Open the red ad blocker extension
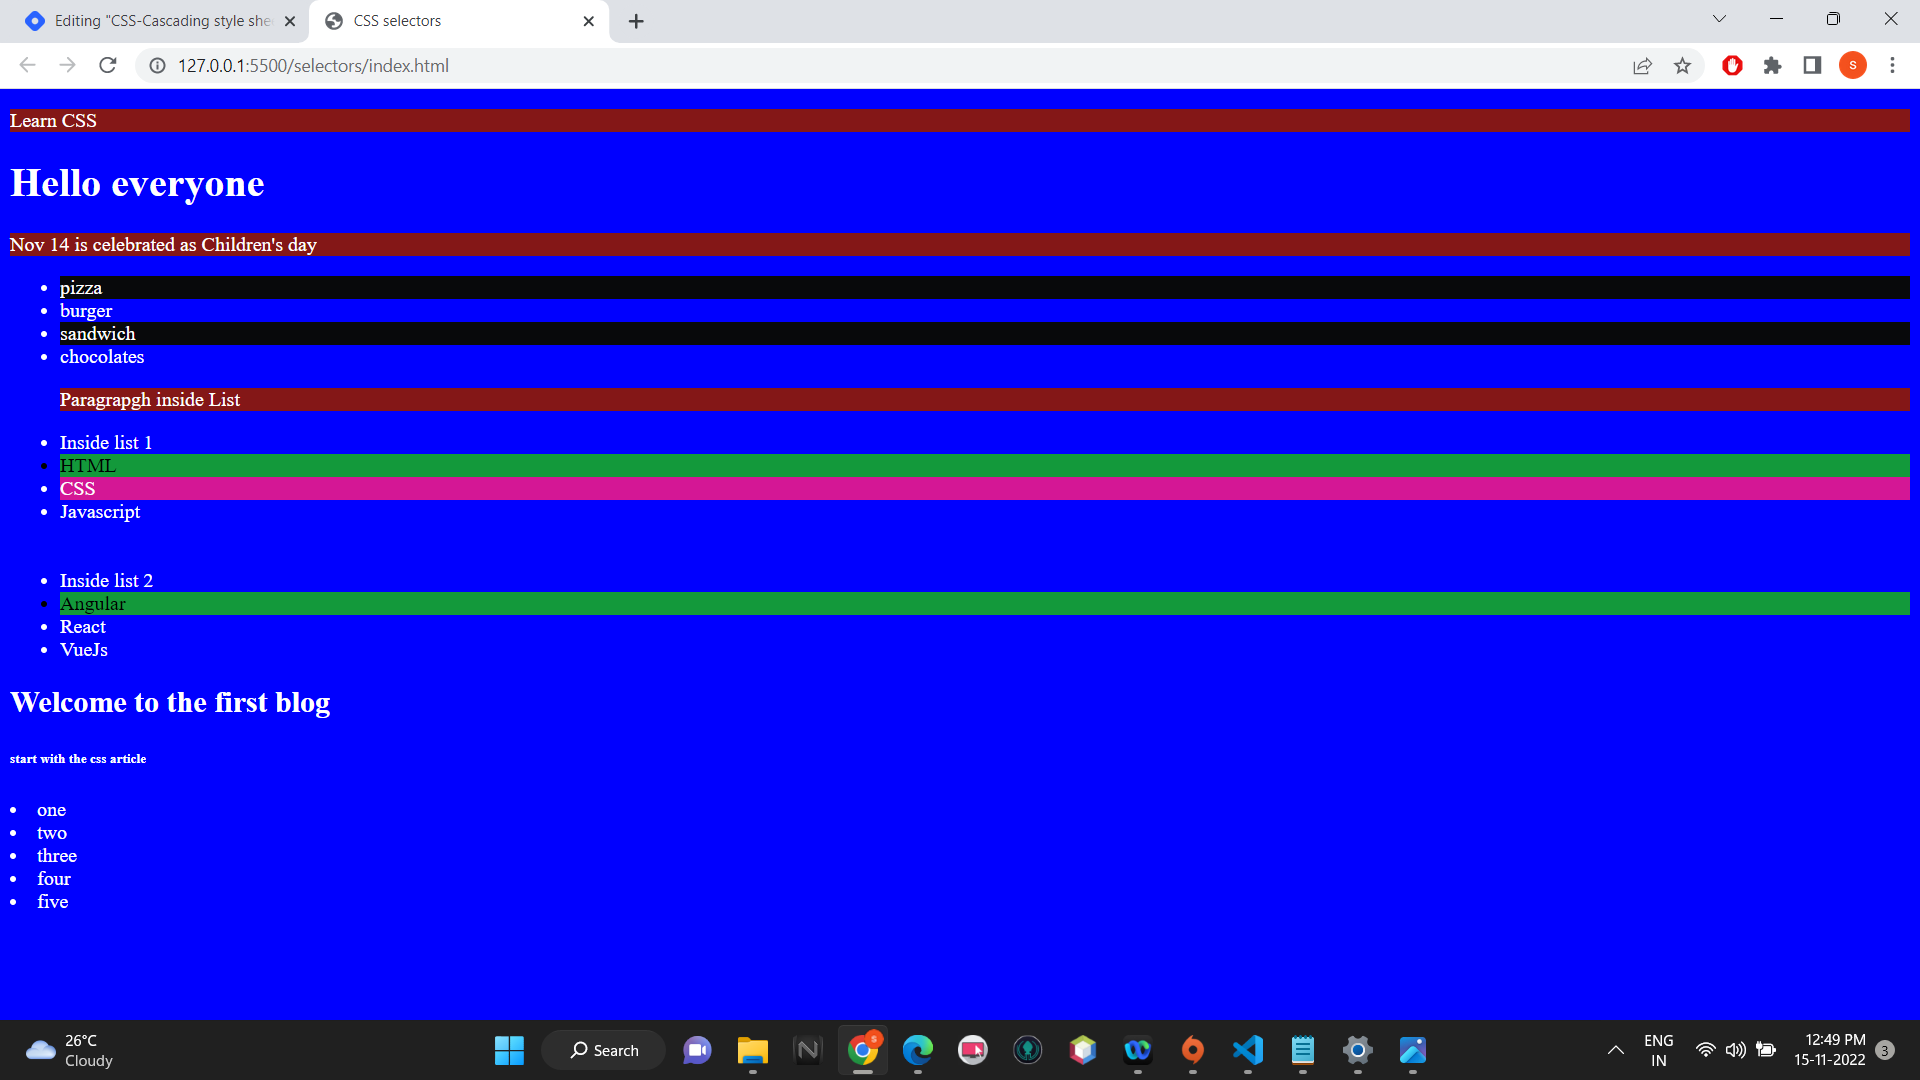 [x=1732, y=65]
